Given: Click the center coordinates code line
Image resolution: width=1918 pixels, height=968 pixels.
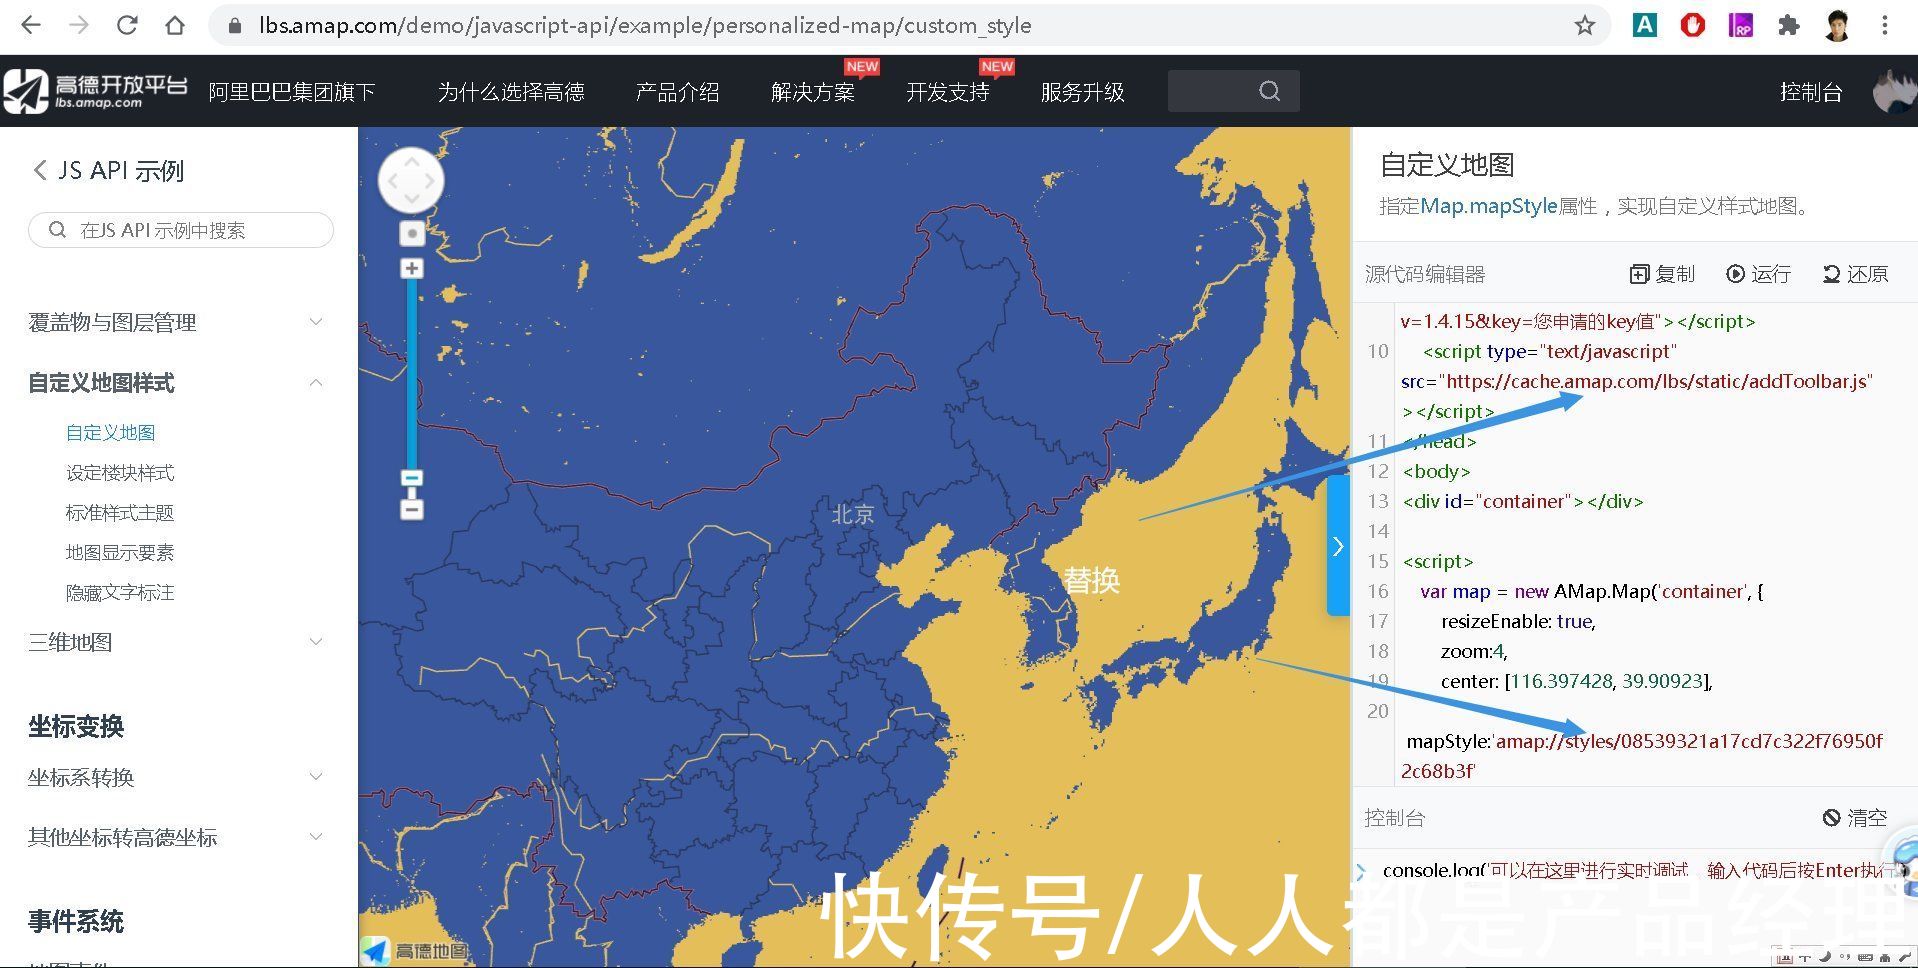Looking at the screenshot, I should pyautogui.click(x=1576, y=681).
